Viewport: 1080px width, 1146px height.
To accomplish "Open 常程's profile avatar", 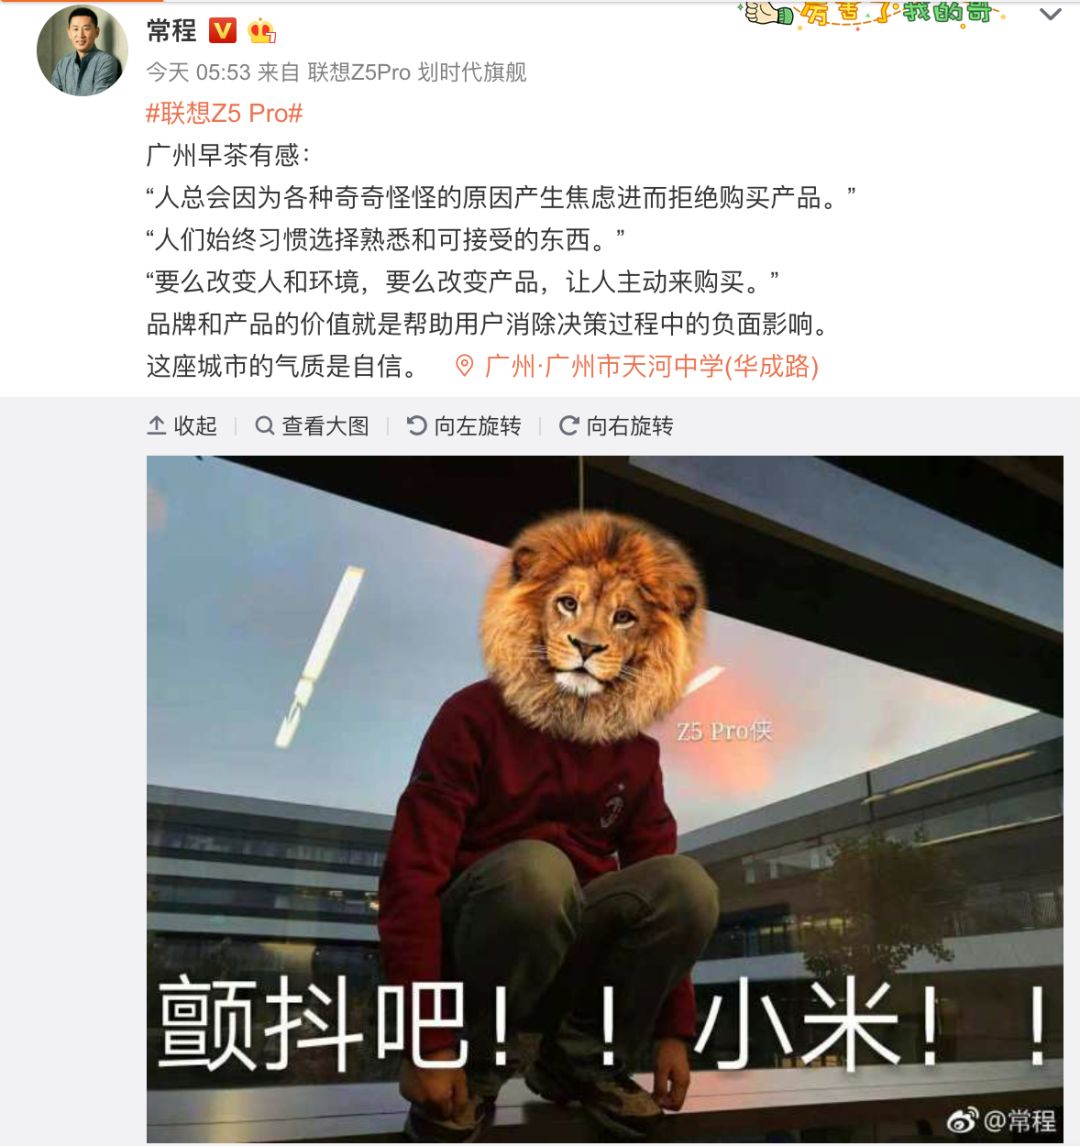I will pyautogui.click(x=82, y=50).
